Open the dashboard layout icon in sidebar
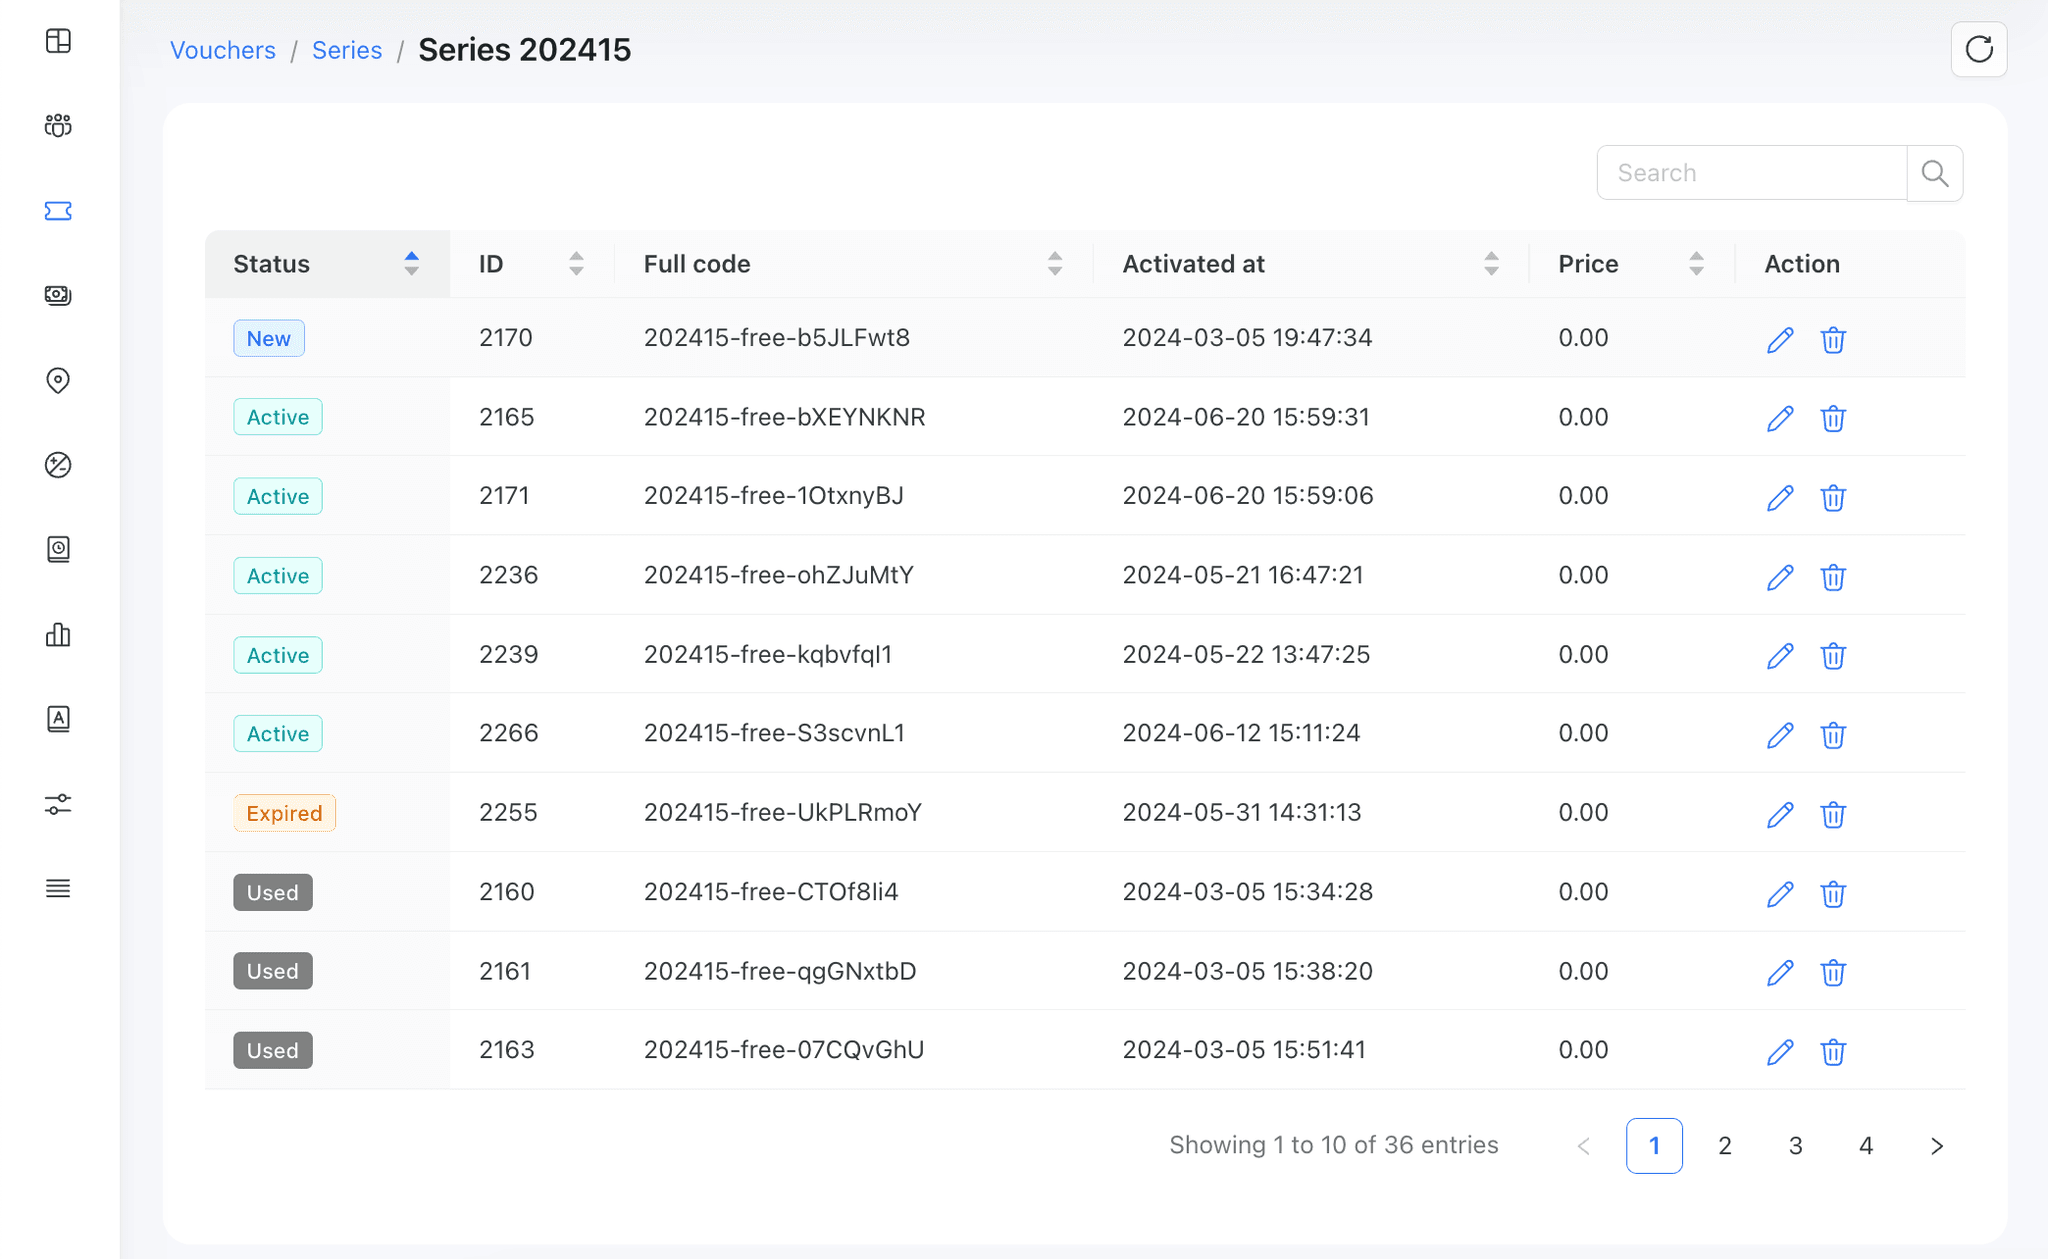The width and height of the screenshot is (2048, 1259). tap(58, 41)
